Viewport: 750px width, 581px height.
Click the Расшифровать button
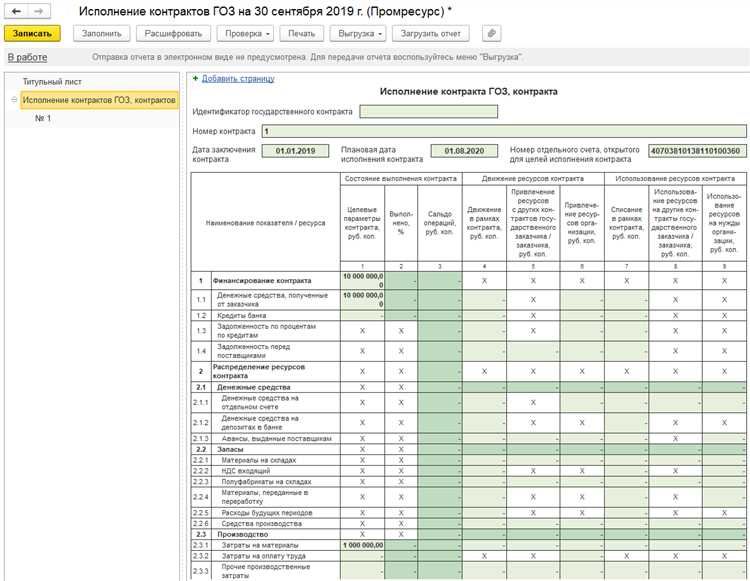point(173,33)
